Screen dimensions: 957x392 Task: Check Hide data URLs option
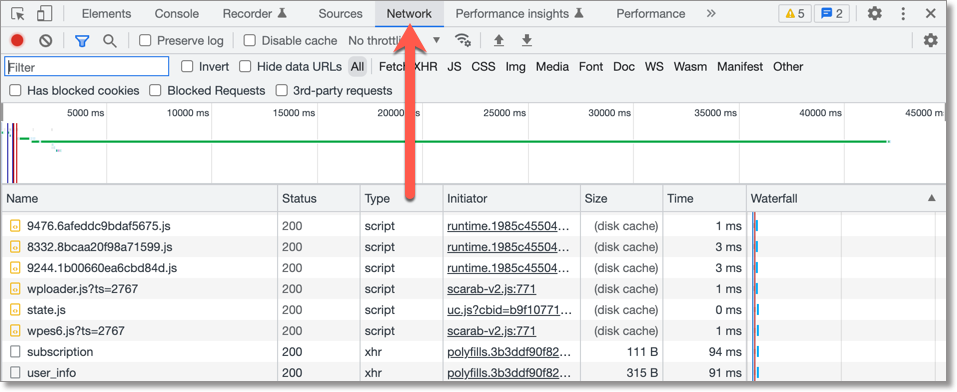click(245, 67)
